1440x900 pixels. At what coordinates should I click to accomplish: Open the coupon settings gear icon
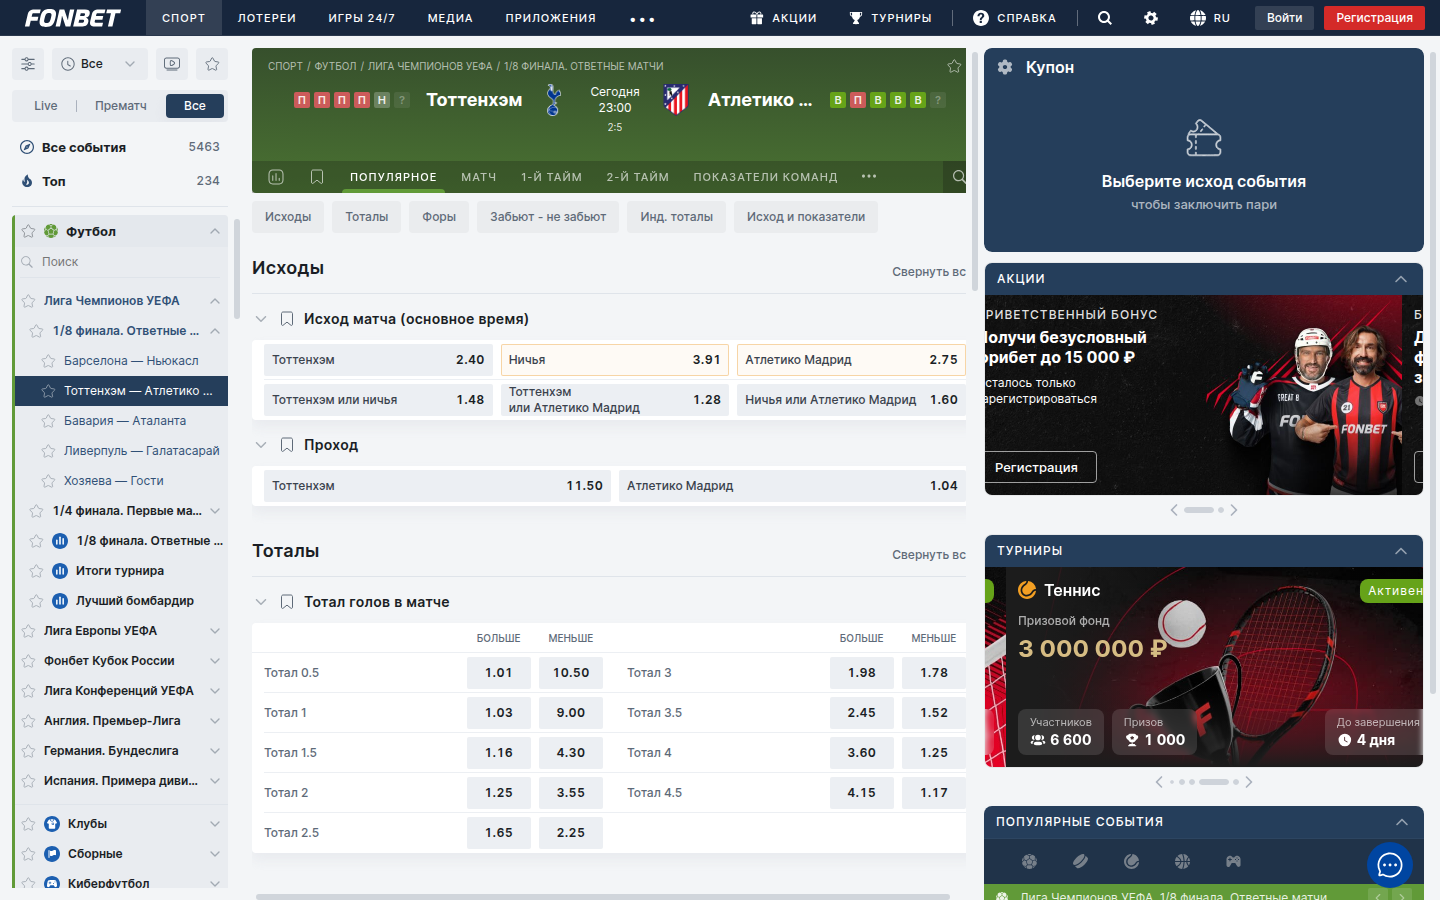tap(1005, 67)
